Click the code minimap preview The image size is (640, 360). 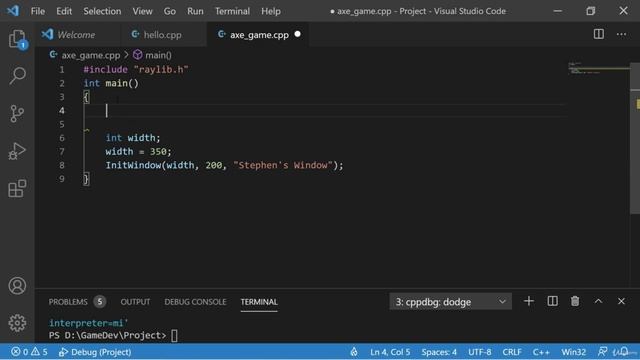click(598, 69)
